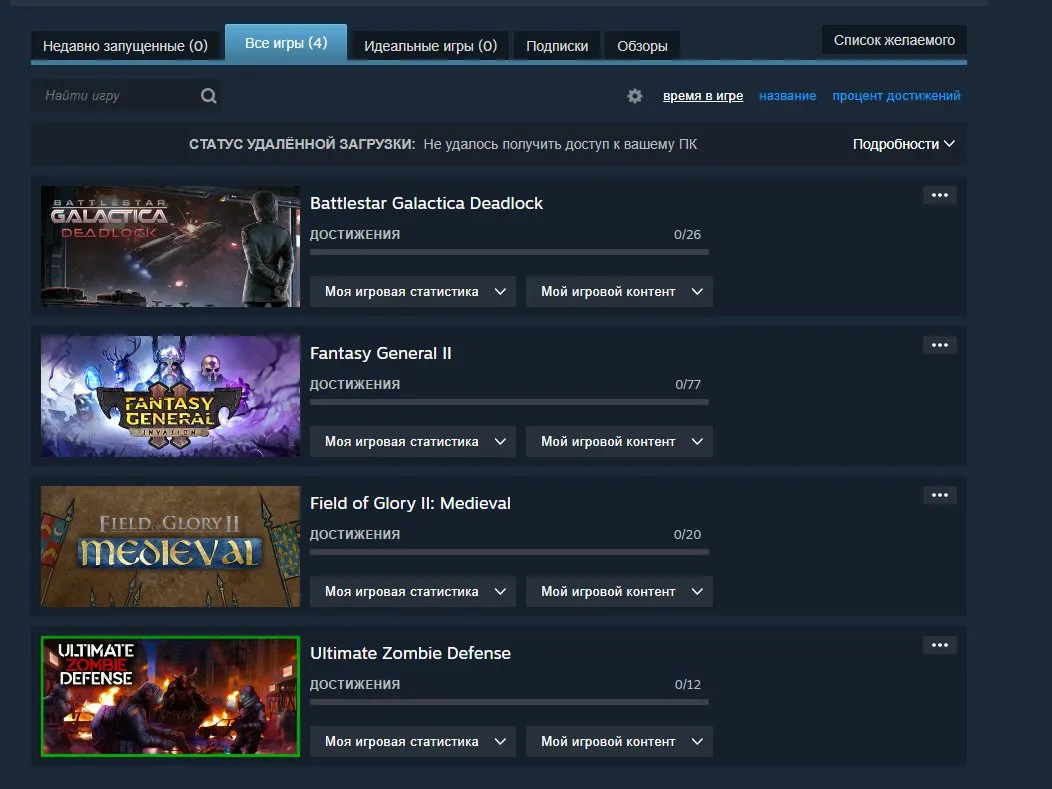Switch to Недавно запущенные (0) tab

coord(125,46)
